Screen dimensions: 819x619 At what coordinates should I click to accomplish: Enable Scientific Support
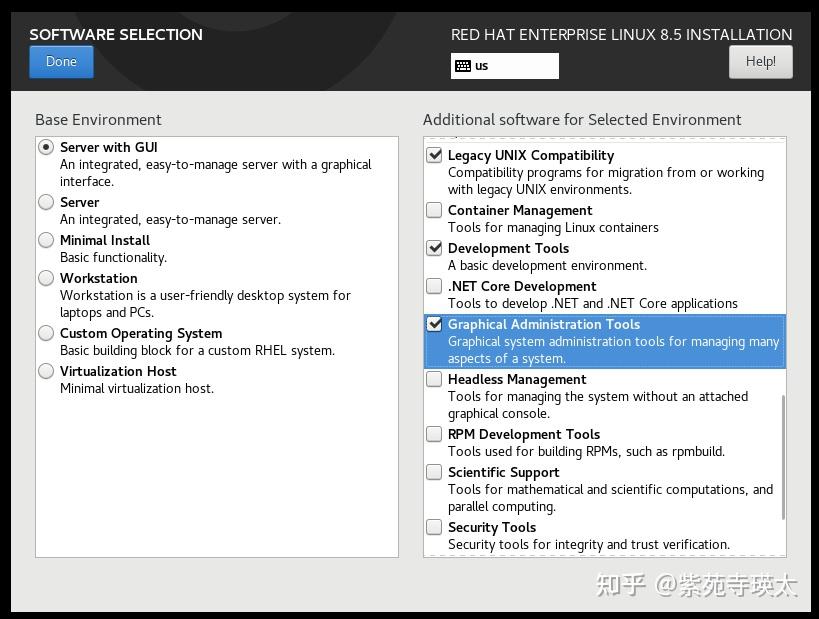[434, 472]
